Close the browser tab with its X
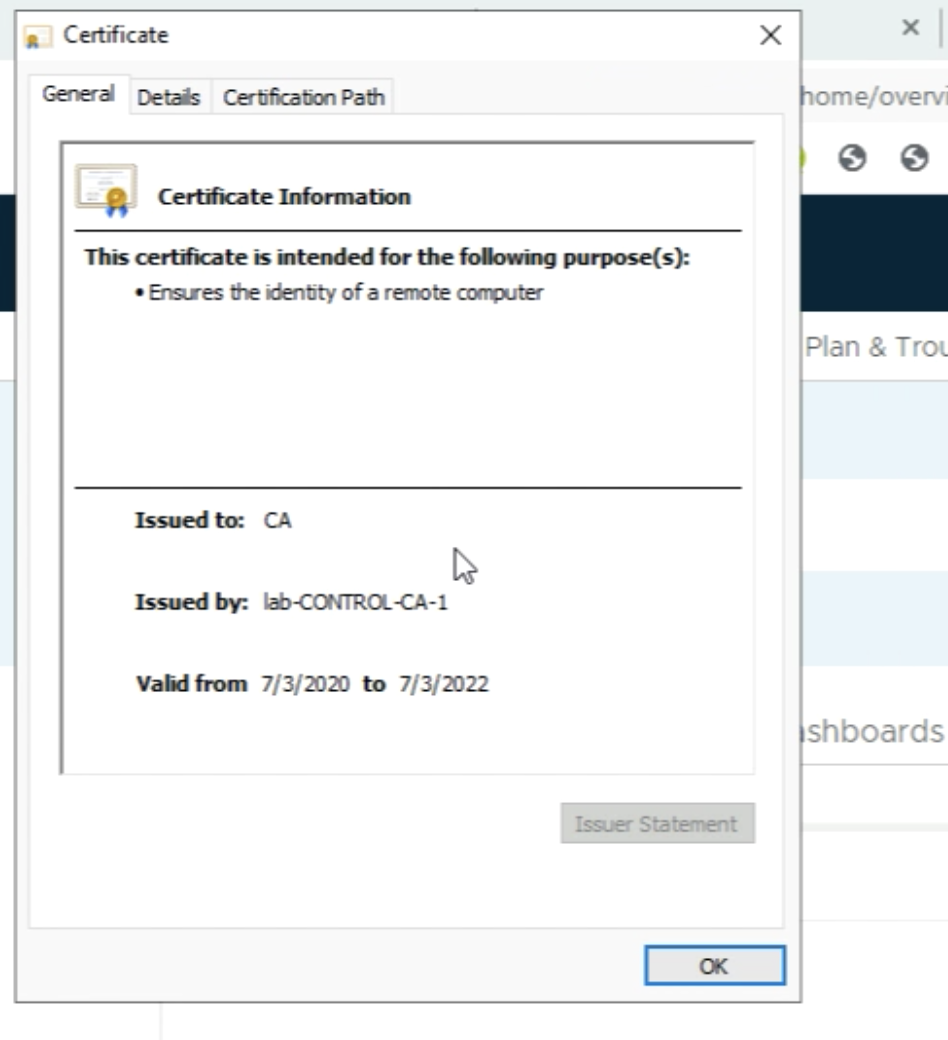948x1040 pixels. 910,28
